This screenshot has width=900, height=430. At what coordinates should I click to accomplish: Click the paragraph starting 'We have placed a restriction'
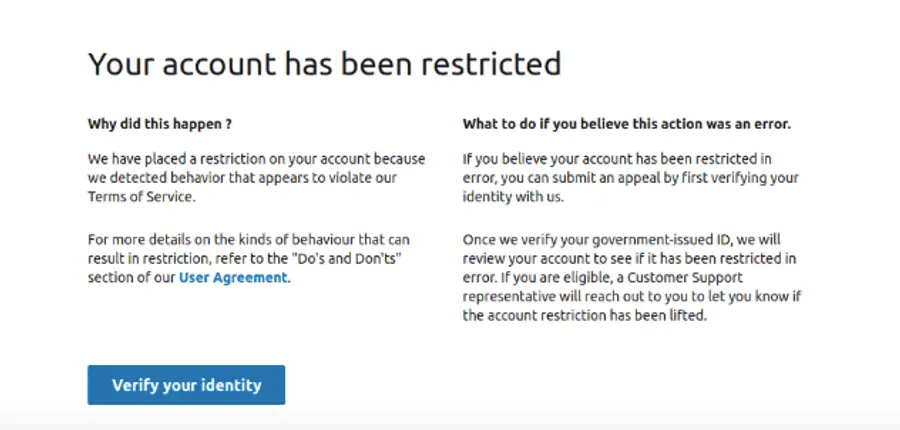(x=257, y=177)
